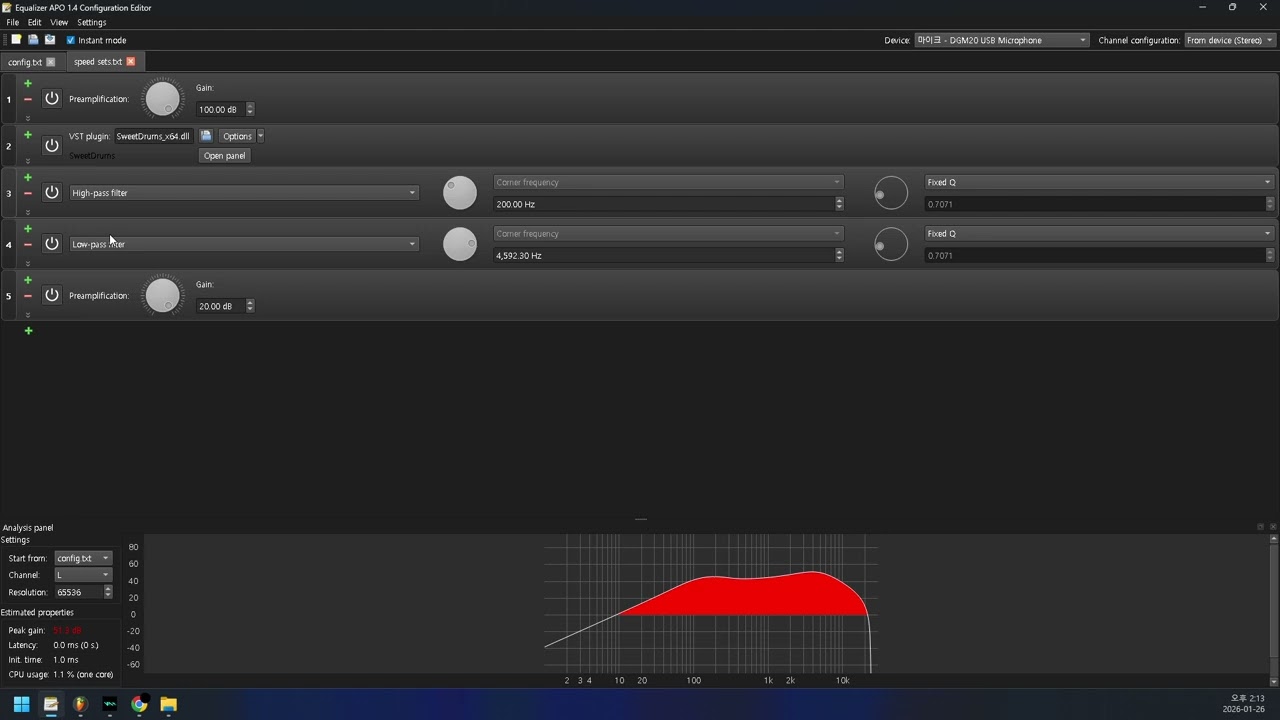
Task: Step the 20.00 dB gain spinner
Action: click(250, 306)
